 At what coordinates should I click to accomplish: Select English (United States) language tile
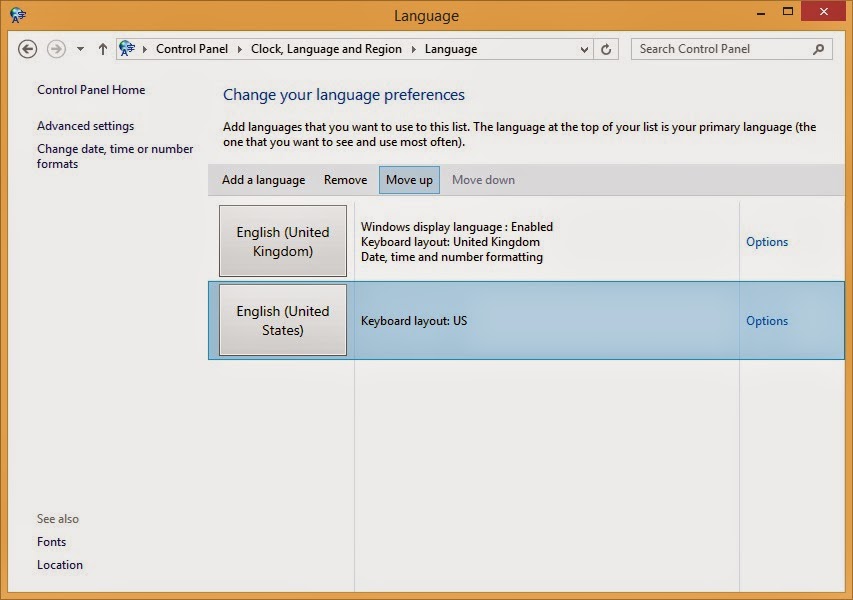tap(283, 320)
